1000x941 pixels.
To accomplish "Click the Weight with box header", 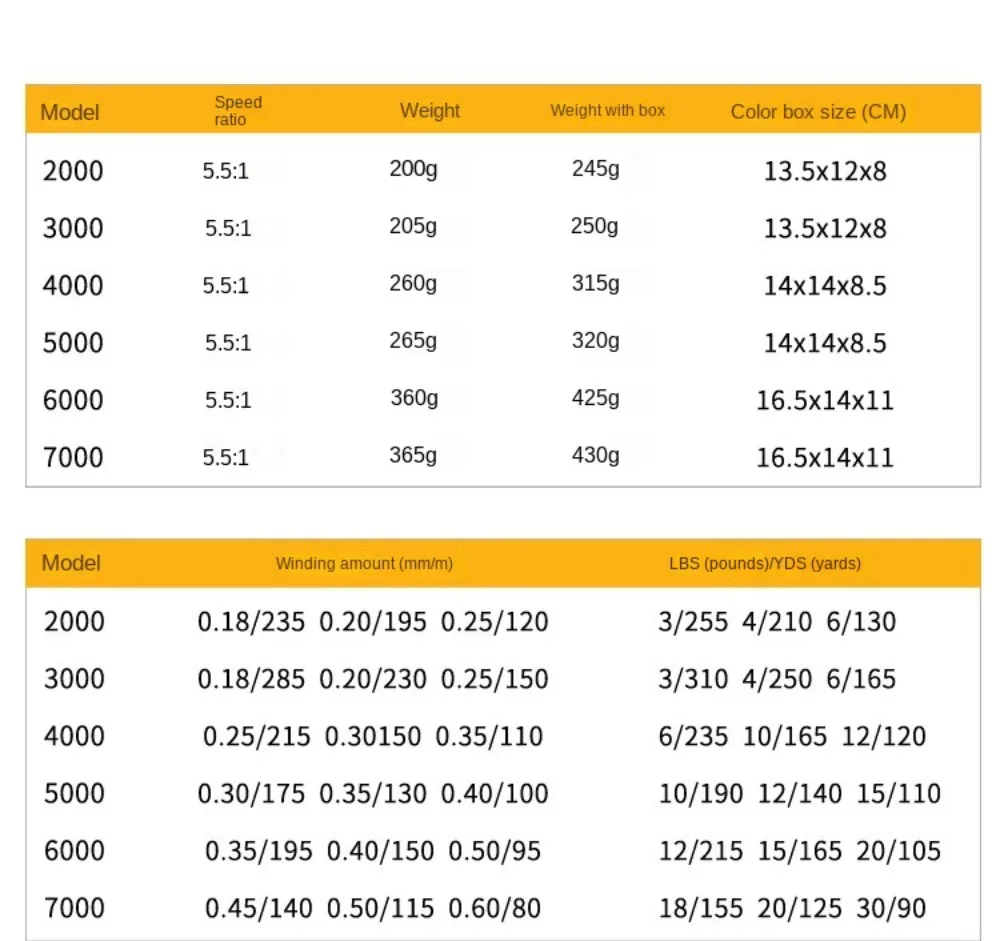I will [607, 110].
